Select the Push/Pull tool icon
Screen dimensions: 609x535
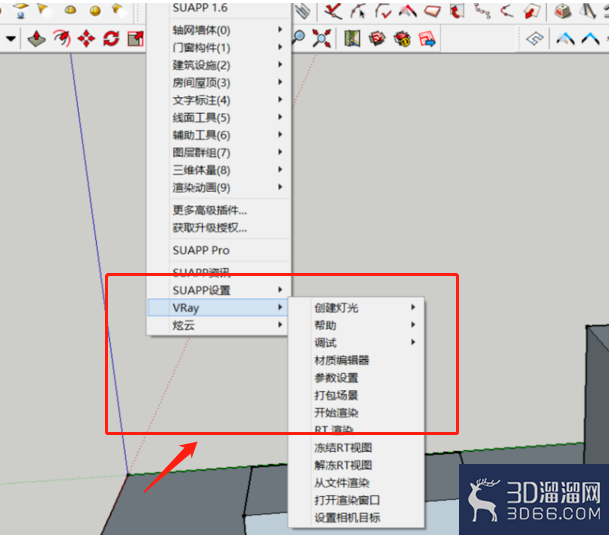(37, 38)
